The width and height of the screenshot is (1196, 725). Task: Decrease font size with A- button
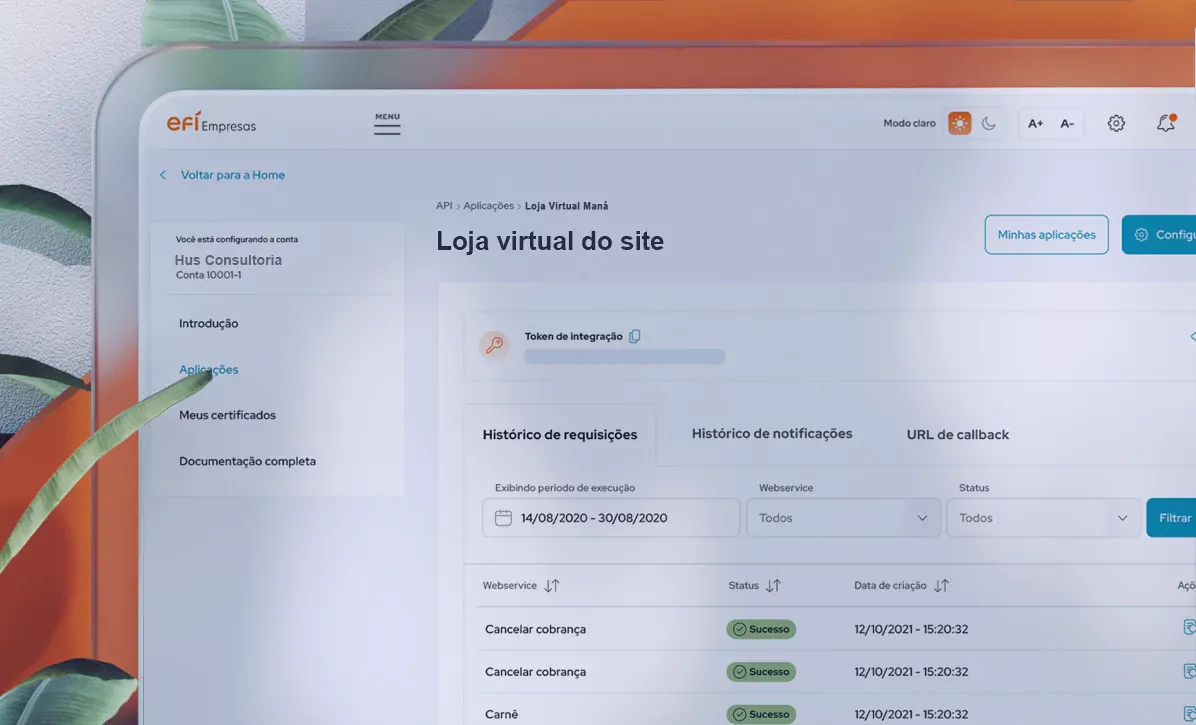tap(1067, 124)
